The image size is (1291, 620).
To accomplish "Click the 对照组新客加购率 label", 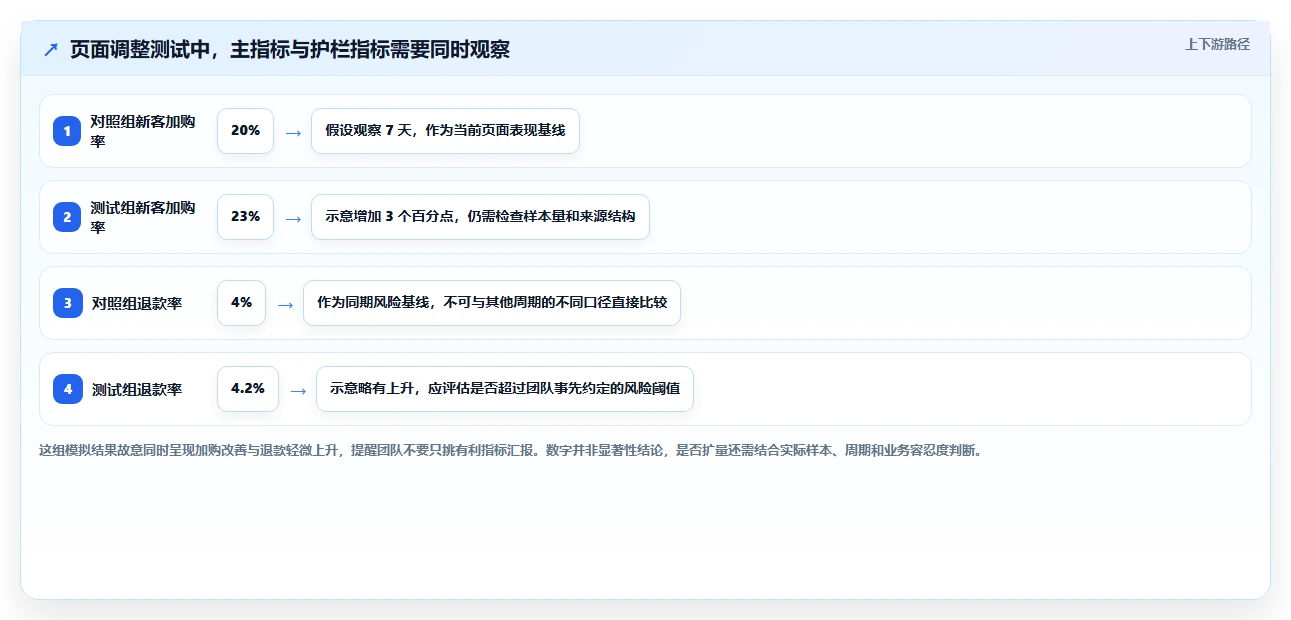I will [144, 131].
